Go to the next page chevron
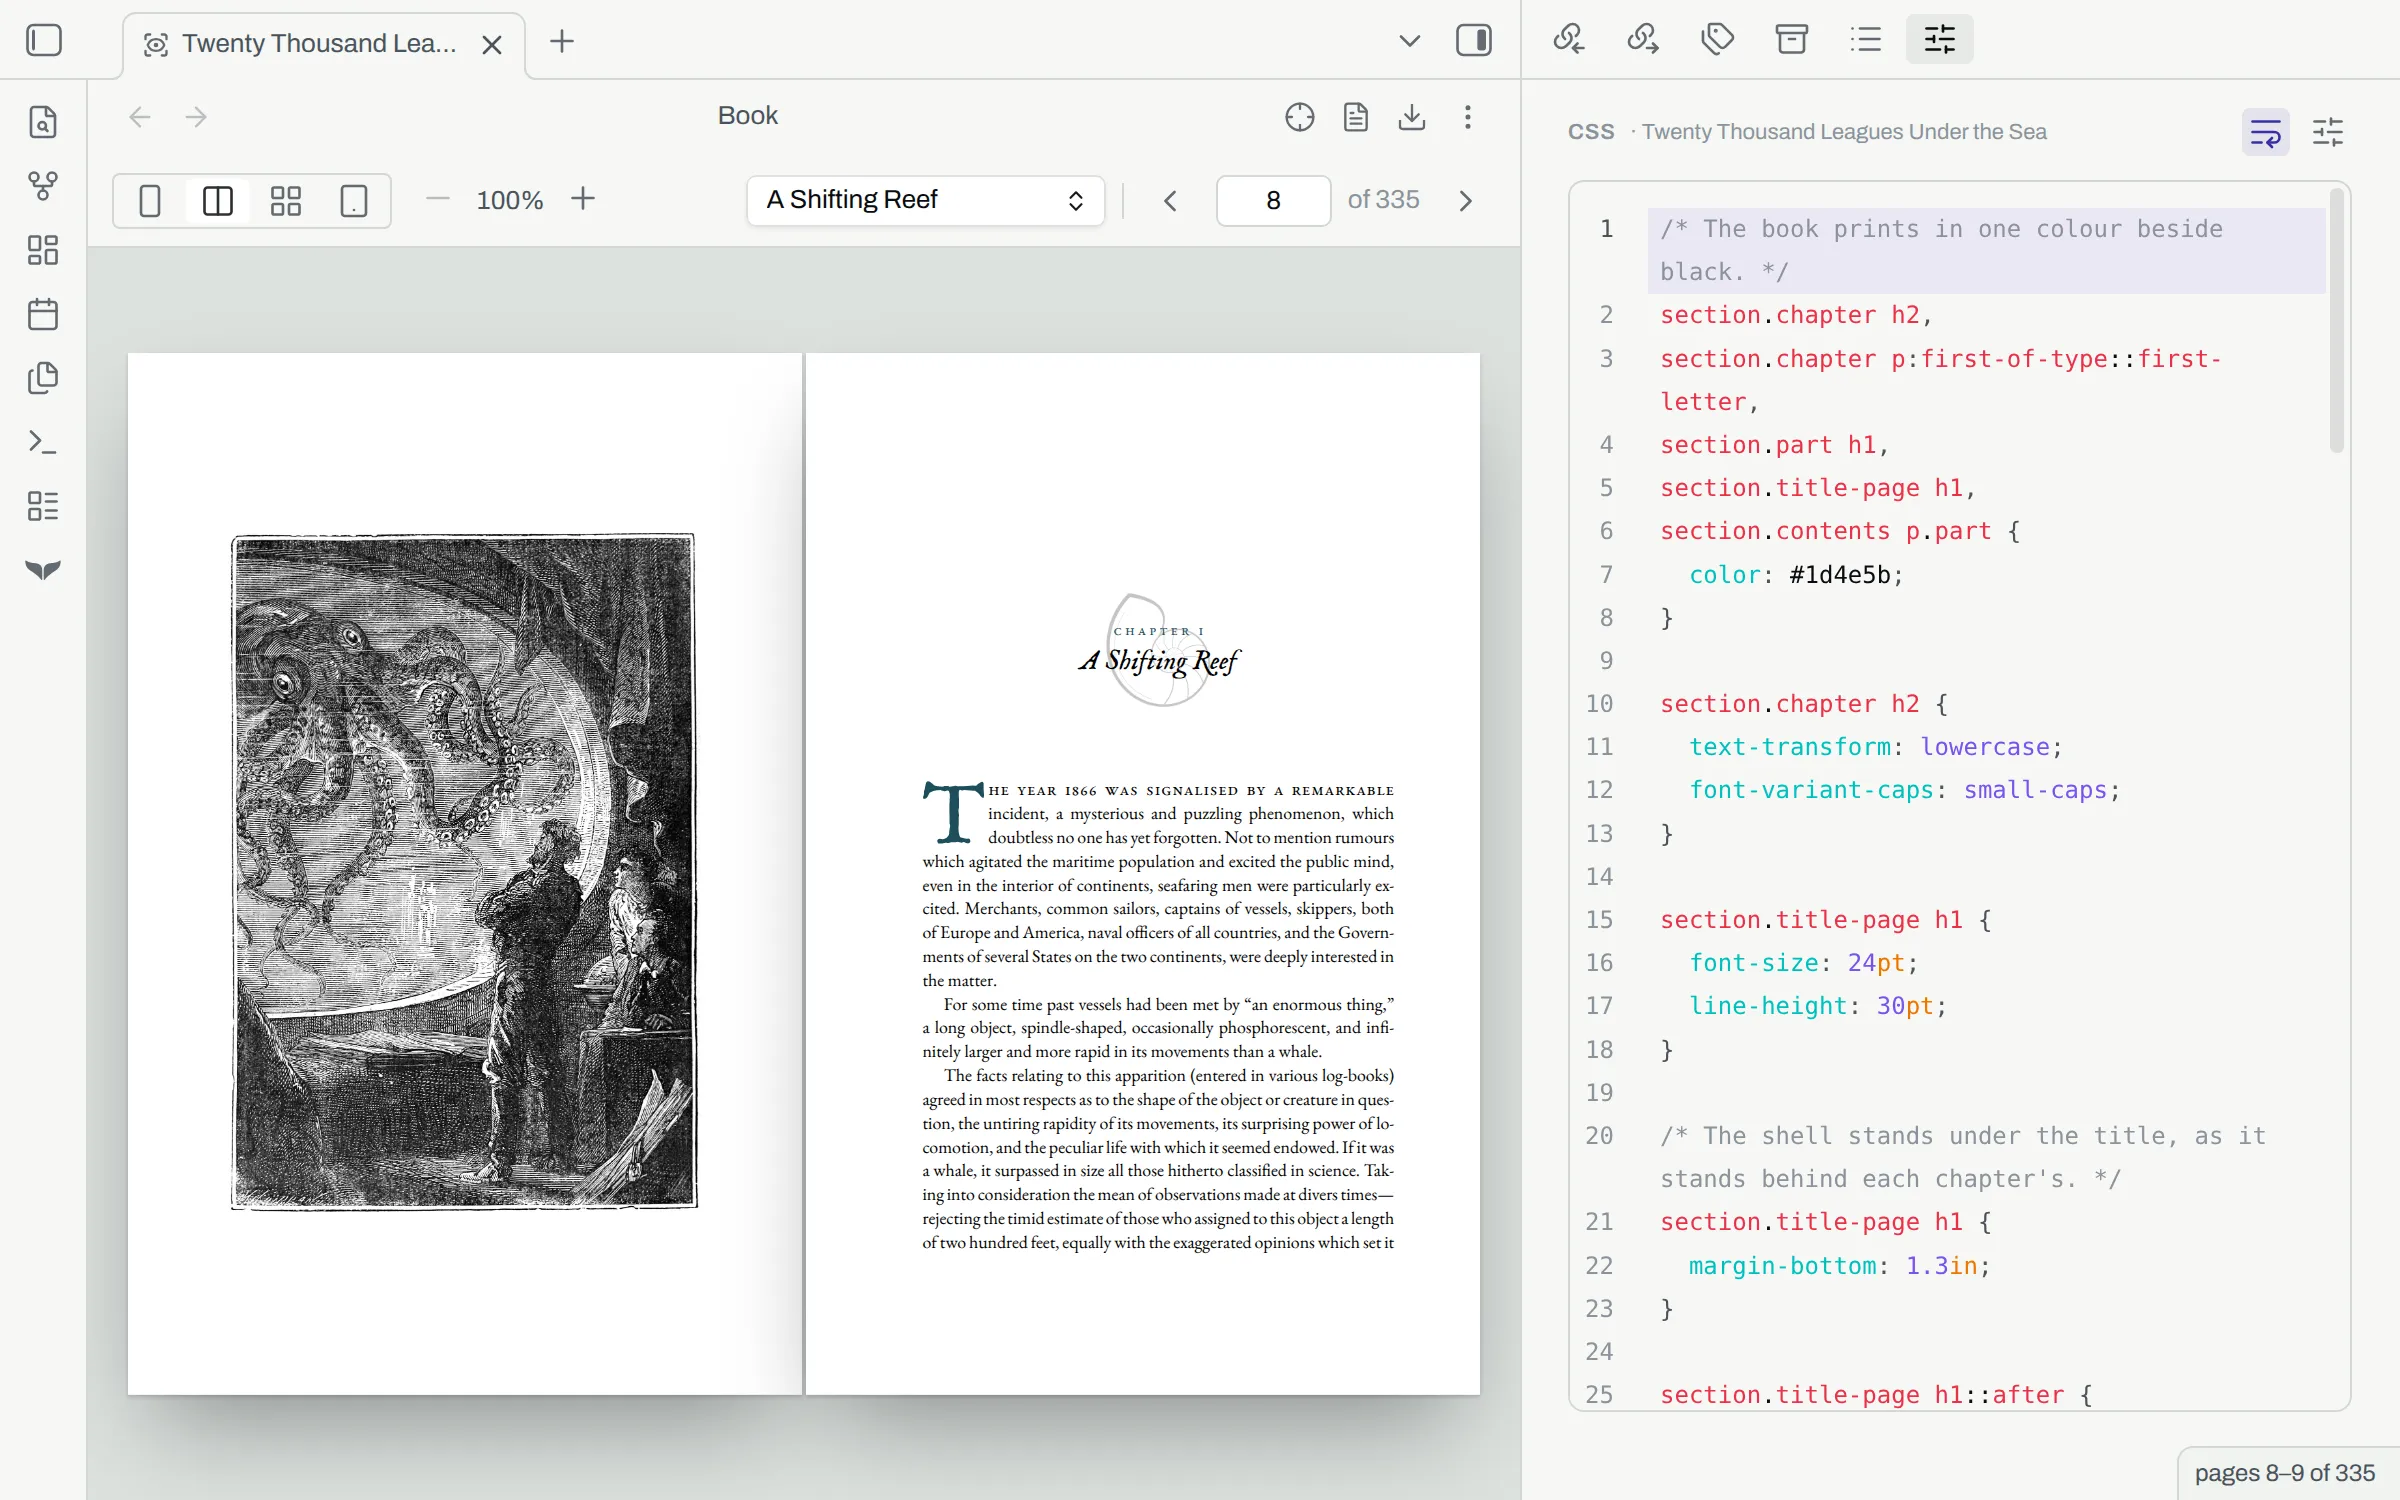Image resolution: width=2400 pixels, height=1500 pixels. (1466, 201)
